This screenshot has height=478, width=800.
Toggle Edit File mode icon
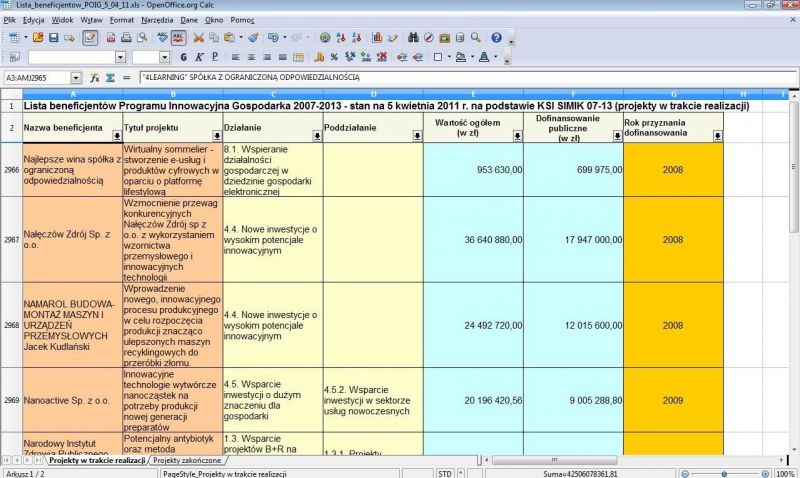[x=90, y=38]
